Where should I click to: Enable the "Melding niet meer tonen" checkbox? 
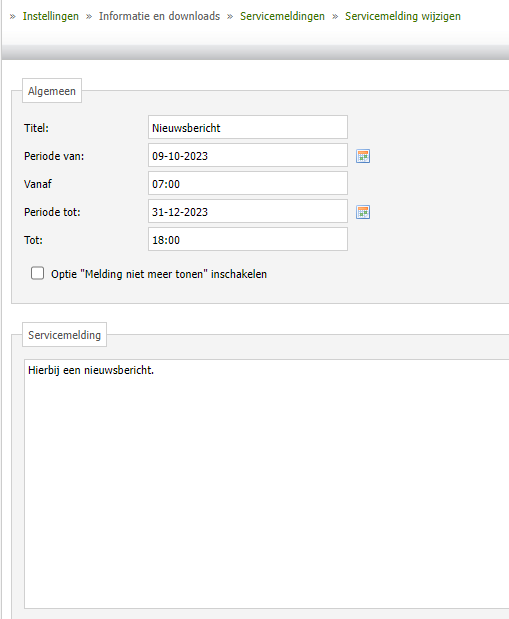pyautogui.click(x=38, y=273)
